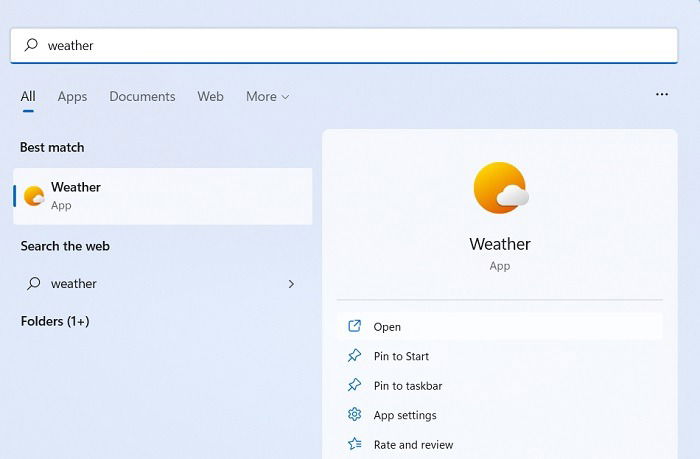The width and height of the screenshot is (700, 459).
Task: Click the magnifier icon beside the weather web search
Action: (33, 284)
